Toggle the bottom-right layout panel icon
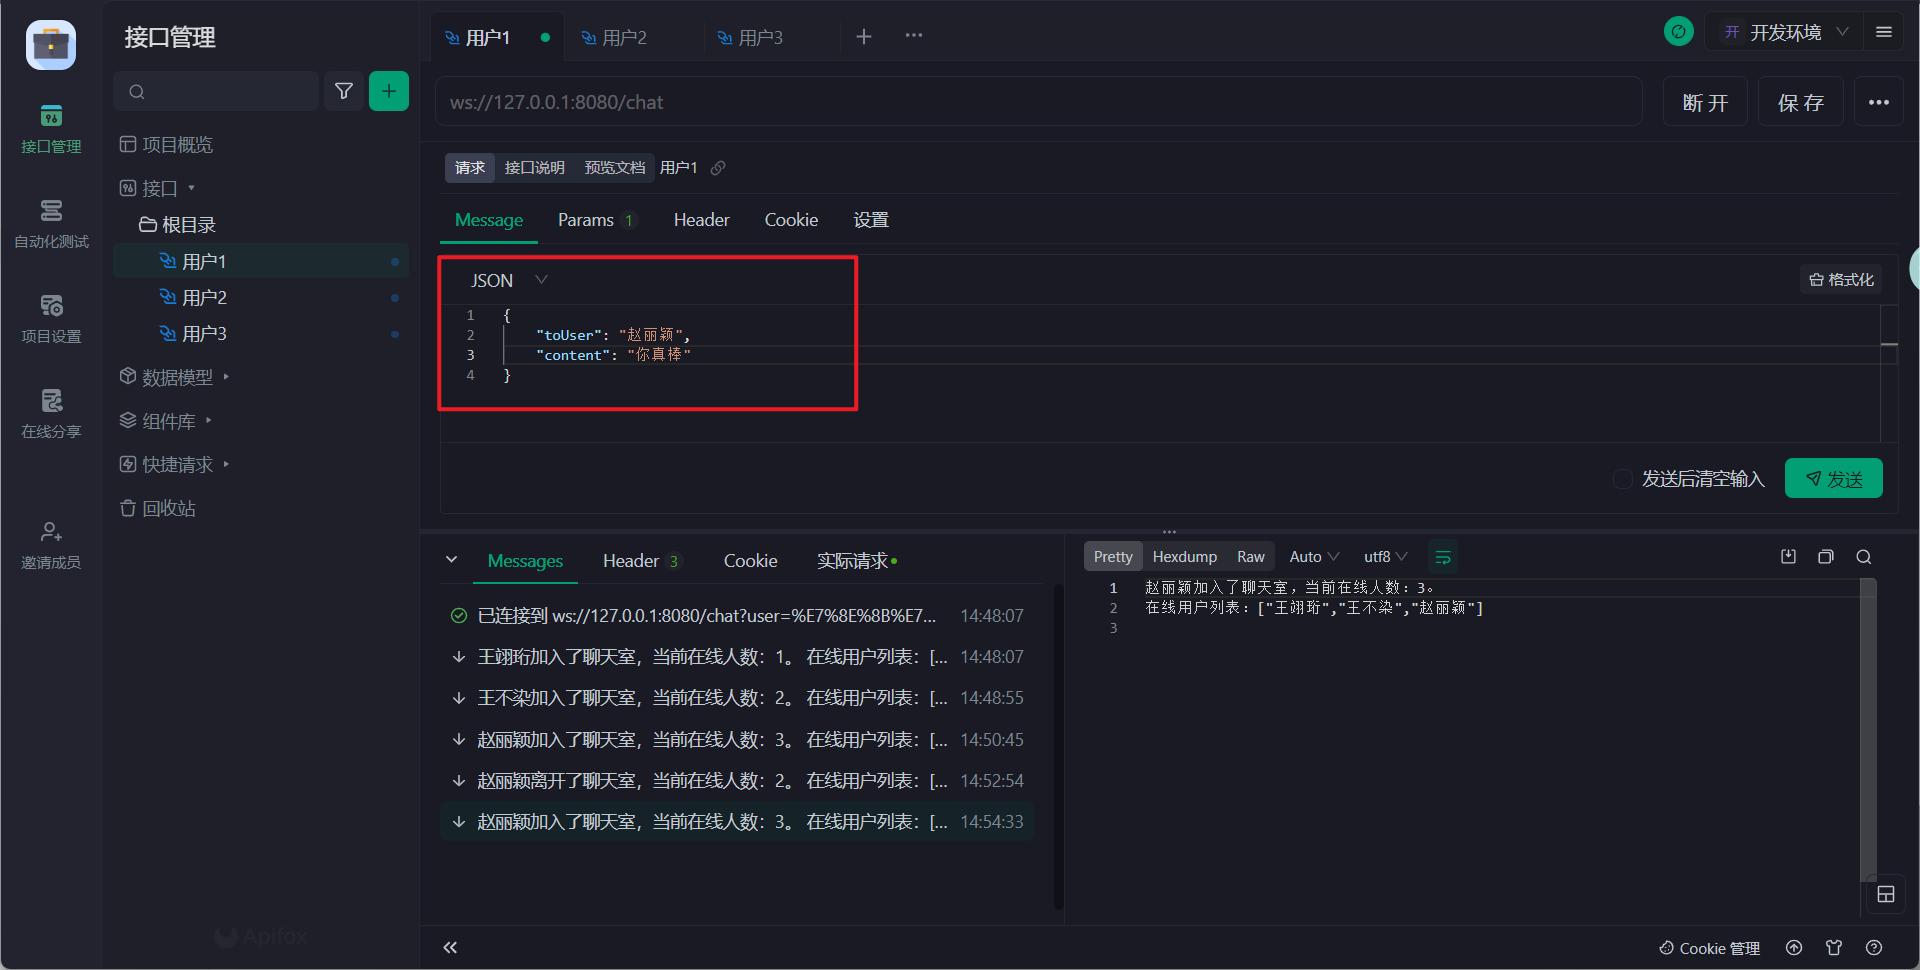The image size is (1920, 970). click(1887, 894)
